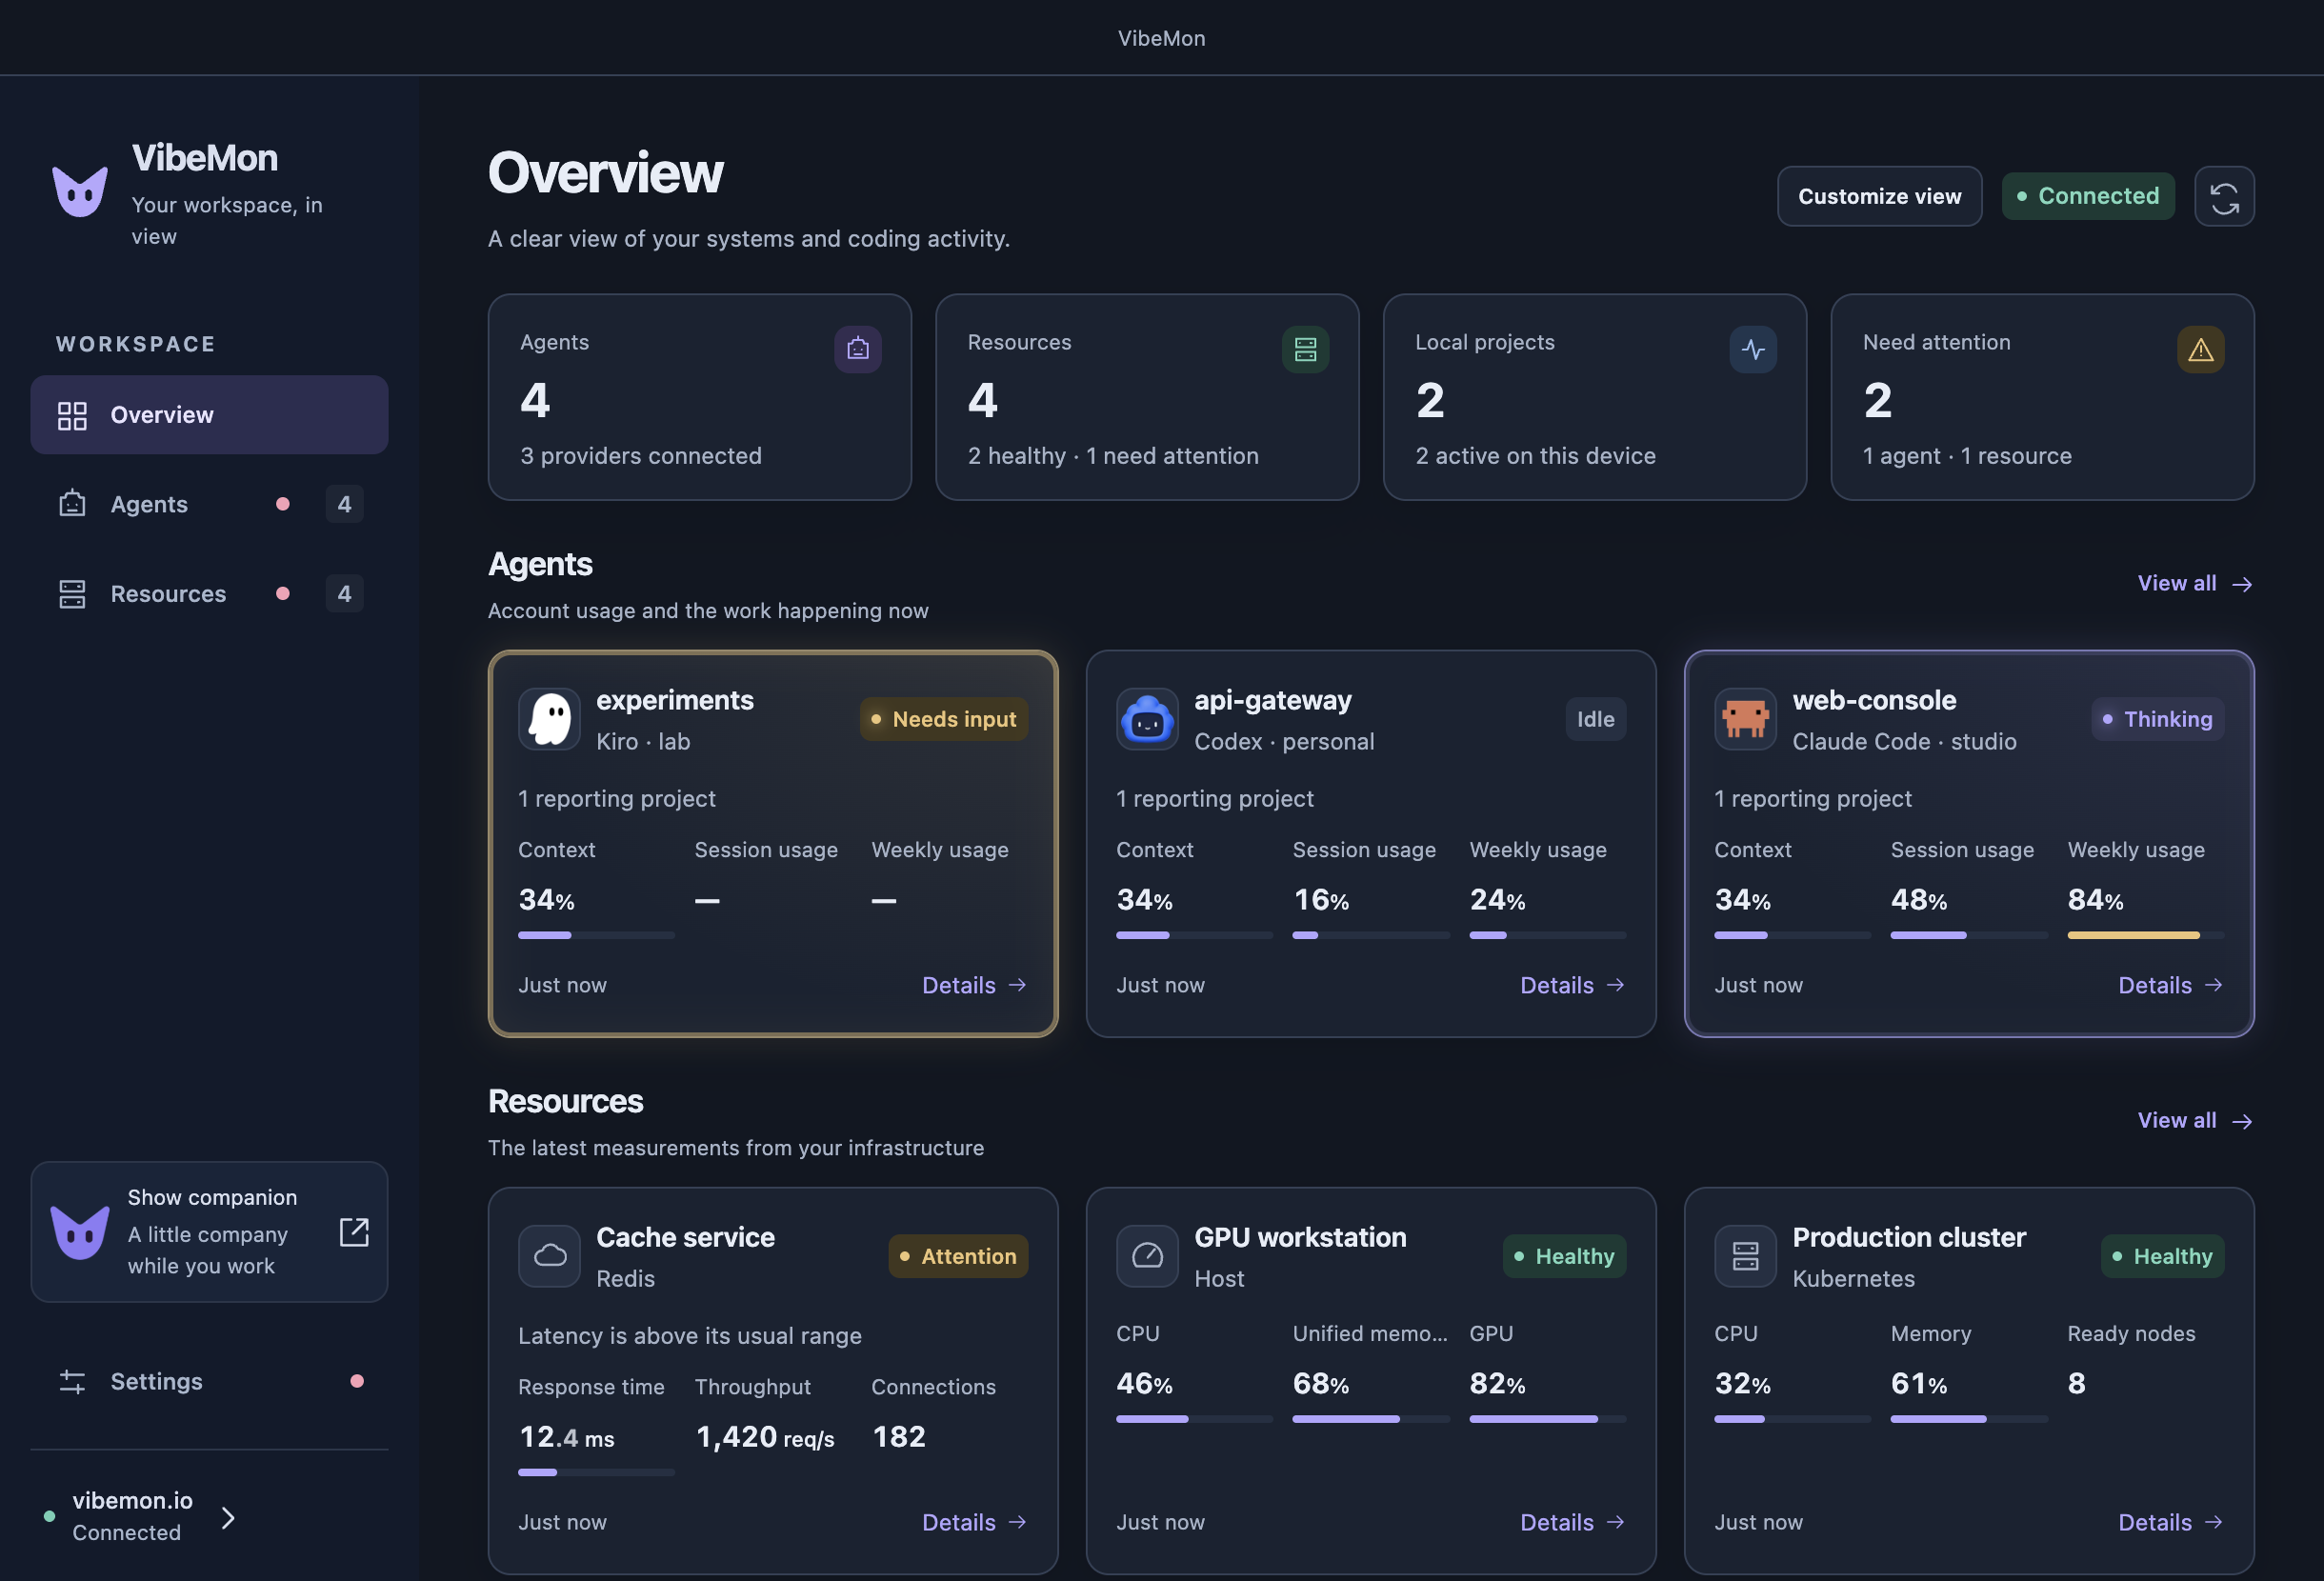
Task: Open Details for GPU workstation
Action: tap(1572, 1522)
